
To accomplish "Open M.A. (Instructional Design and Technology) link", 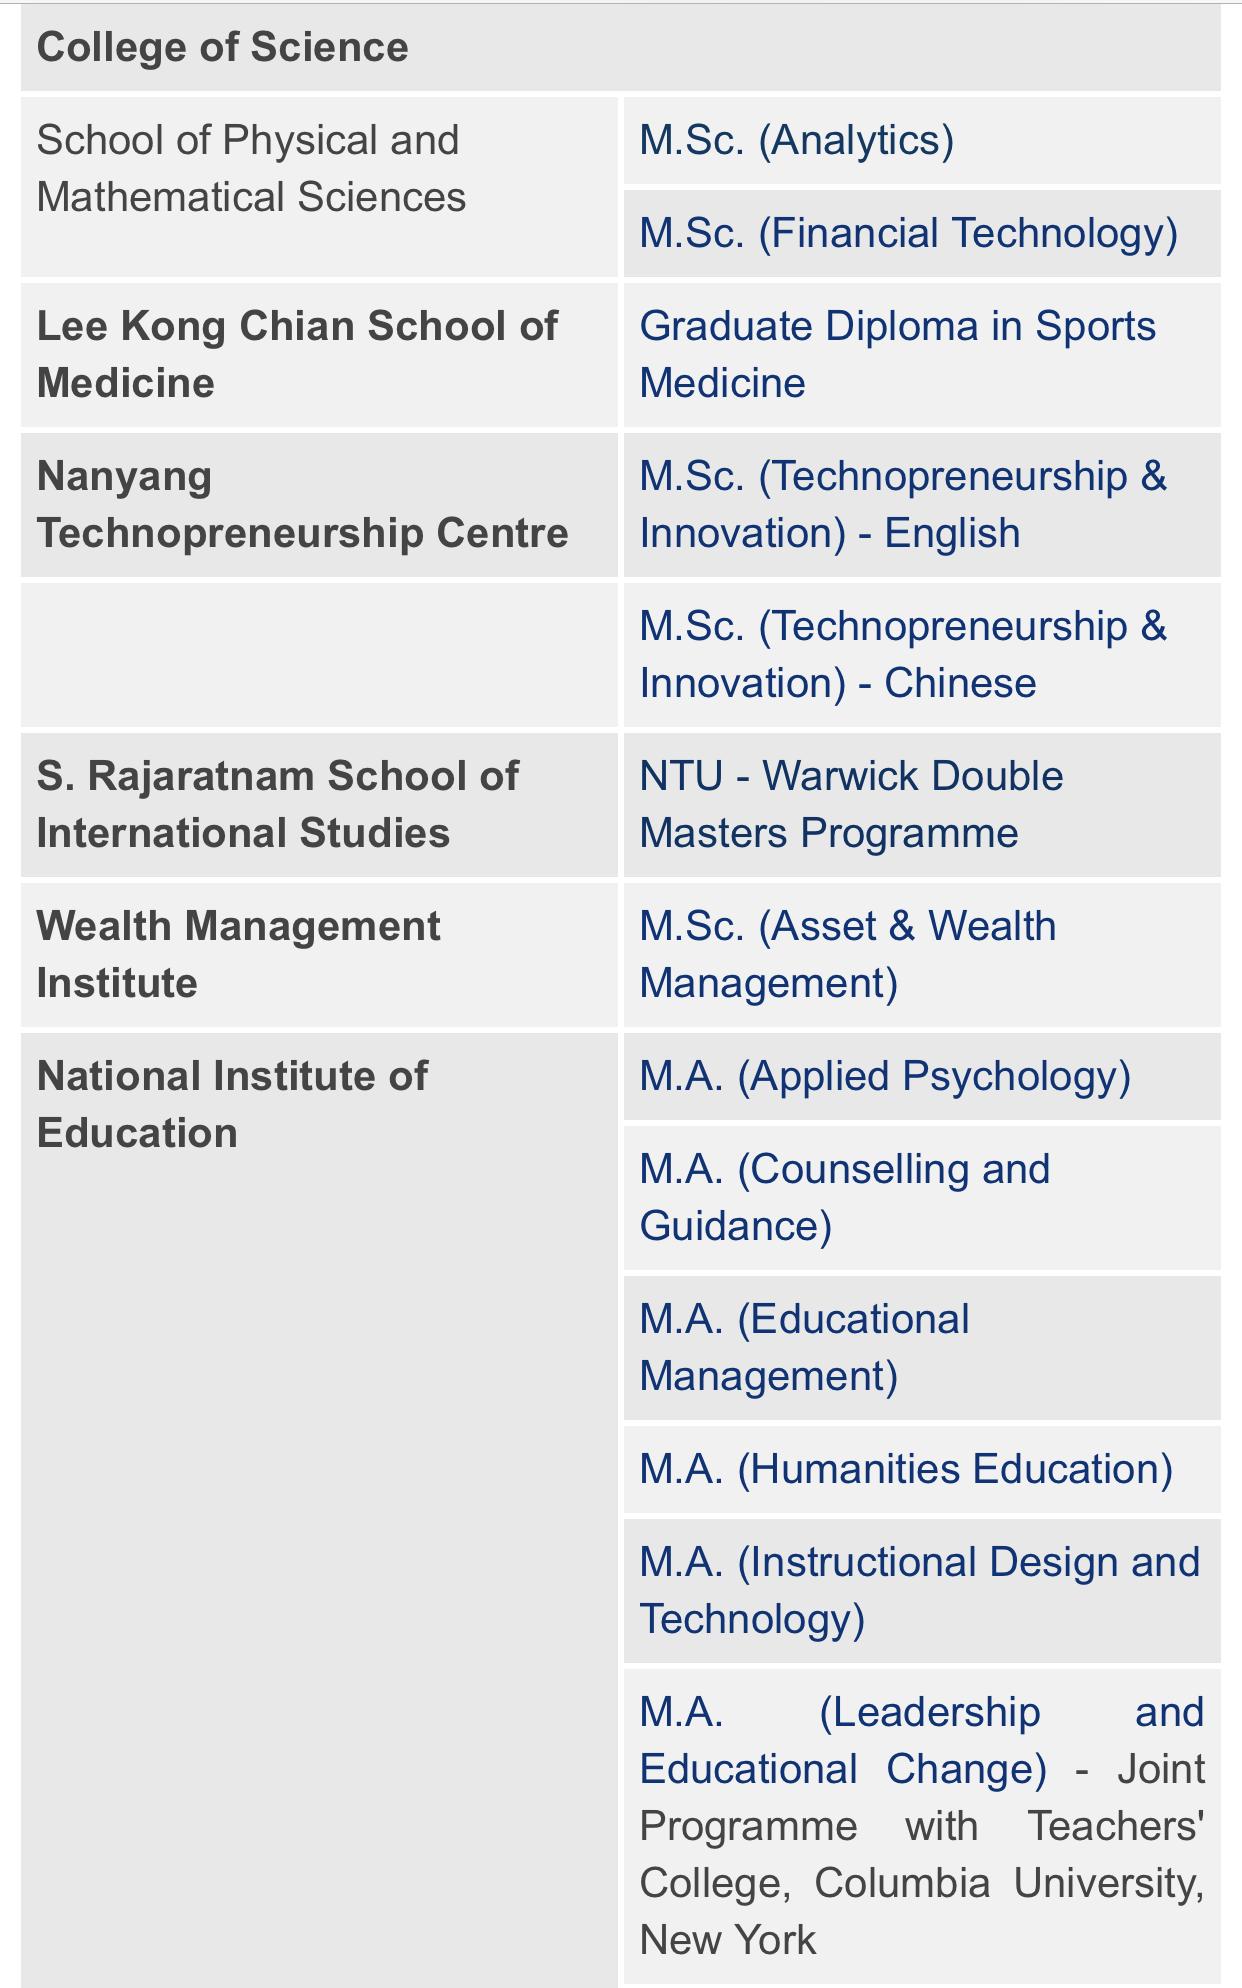I will 918,1590.
